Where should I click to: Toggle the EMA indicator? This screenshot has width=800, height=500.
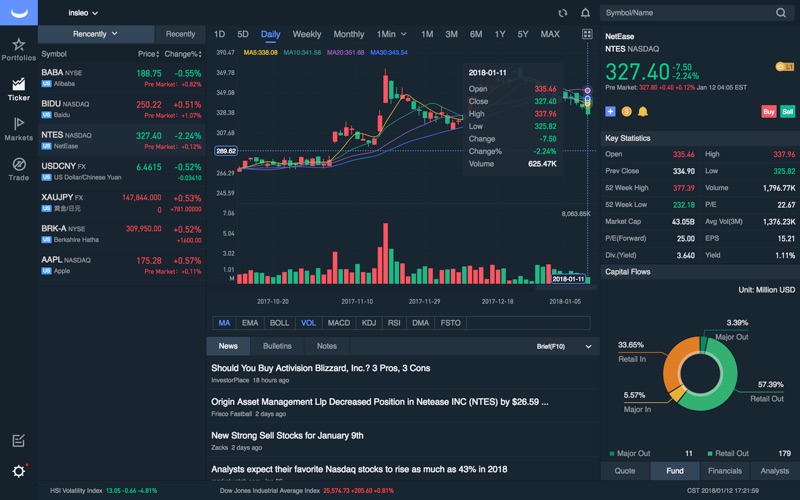point(249,323)
